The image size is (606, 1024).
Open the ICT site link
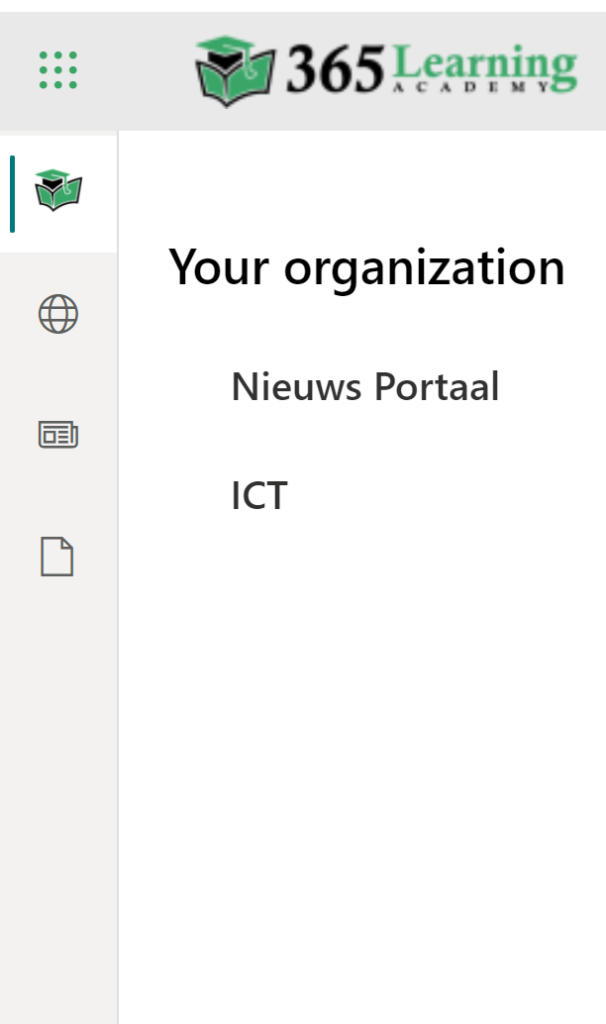259,496
